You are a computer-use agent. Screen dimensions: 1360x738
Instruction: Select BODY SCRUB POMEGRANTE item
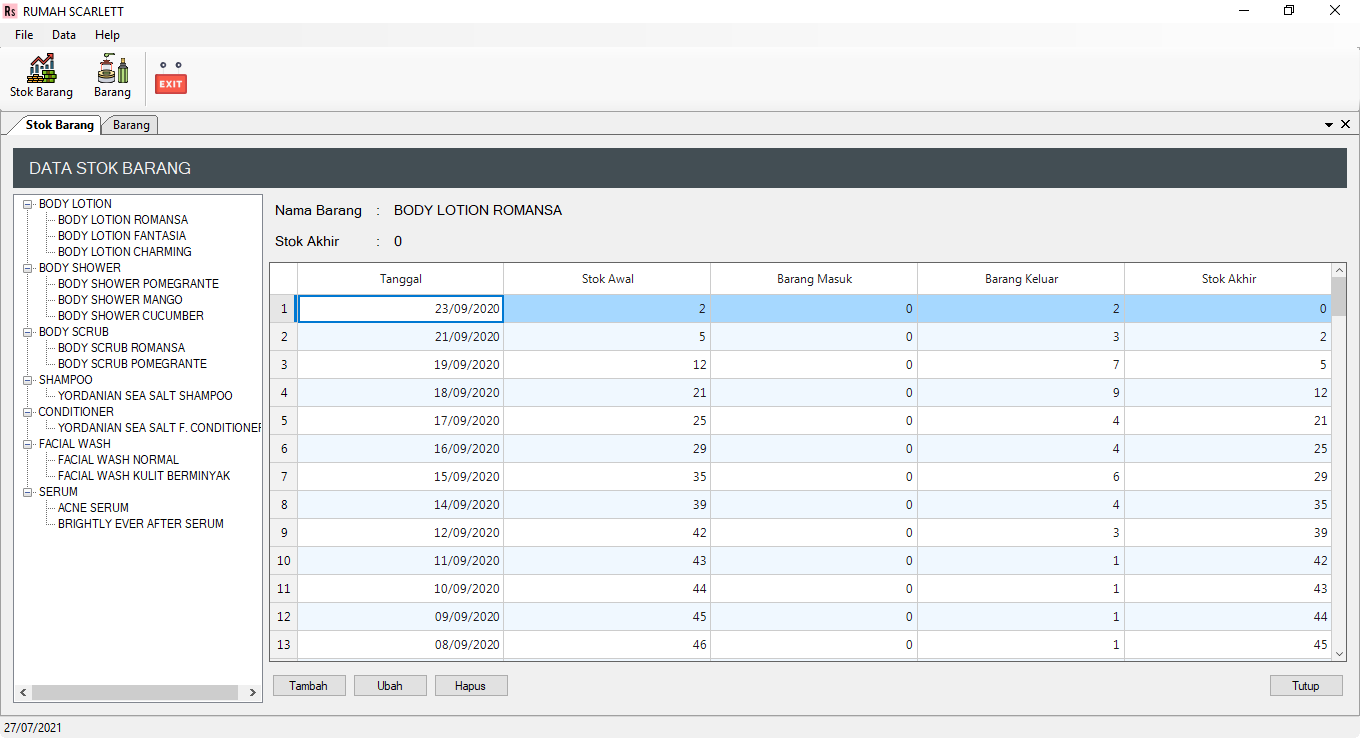[132, 364]
